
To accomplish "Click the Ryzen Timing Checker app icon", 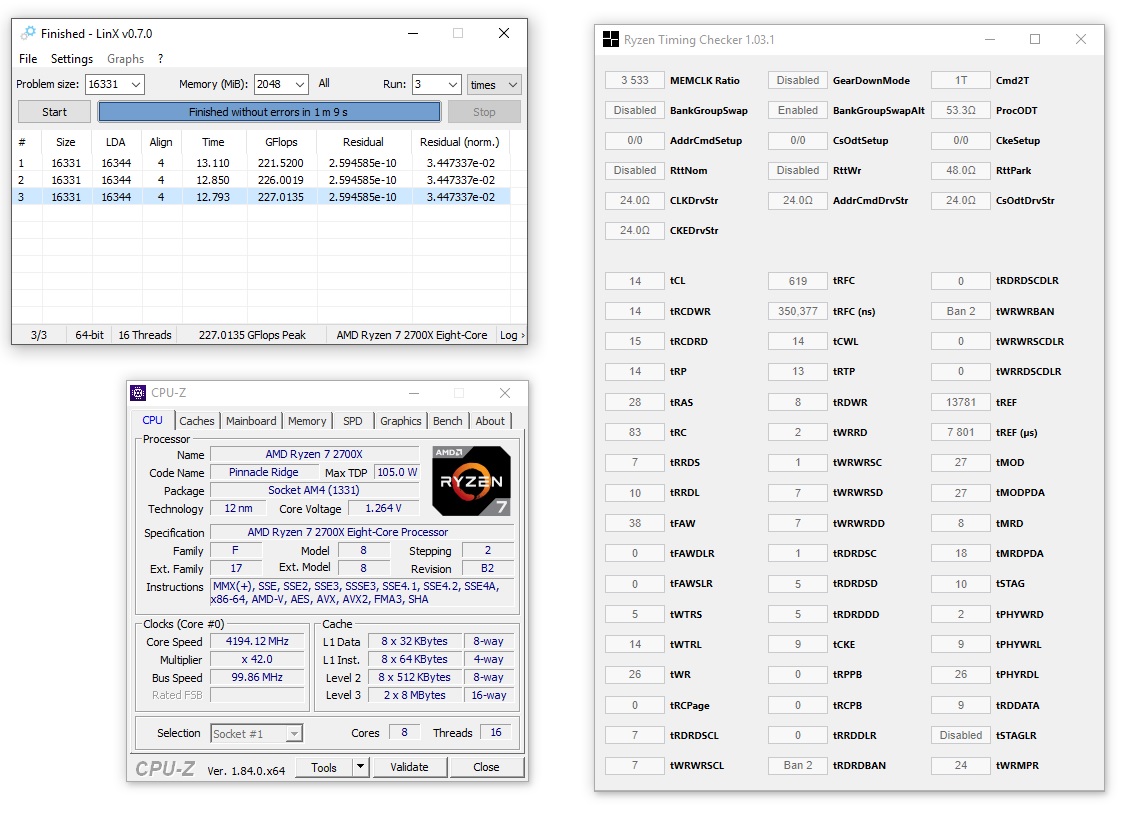I will coord(611,39).
